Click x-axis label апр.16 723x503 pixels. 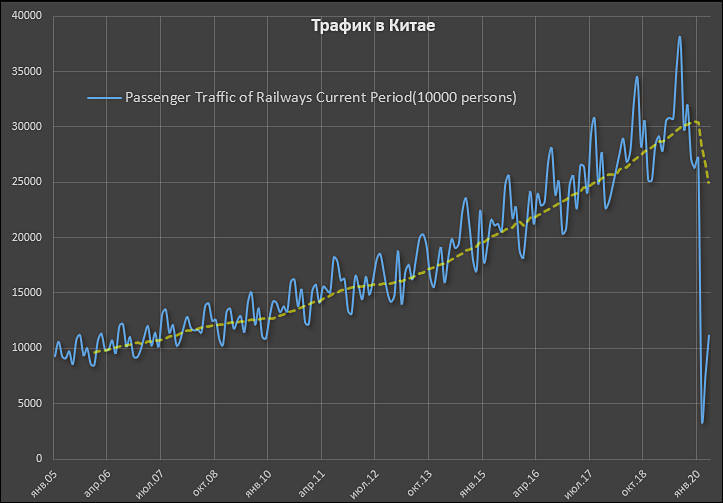coord(526,483)
